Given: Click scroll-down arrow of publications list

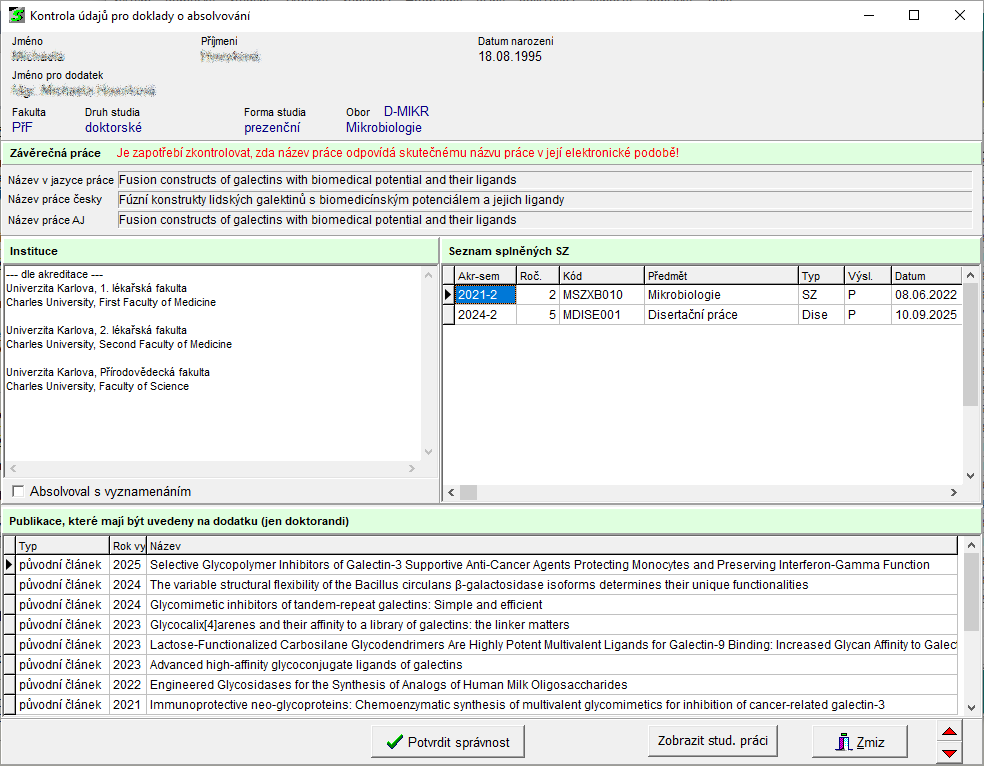Looking at the screenshot, I should coord(969,707).
